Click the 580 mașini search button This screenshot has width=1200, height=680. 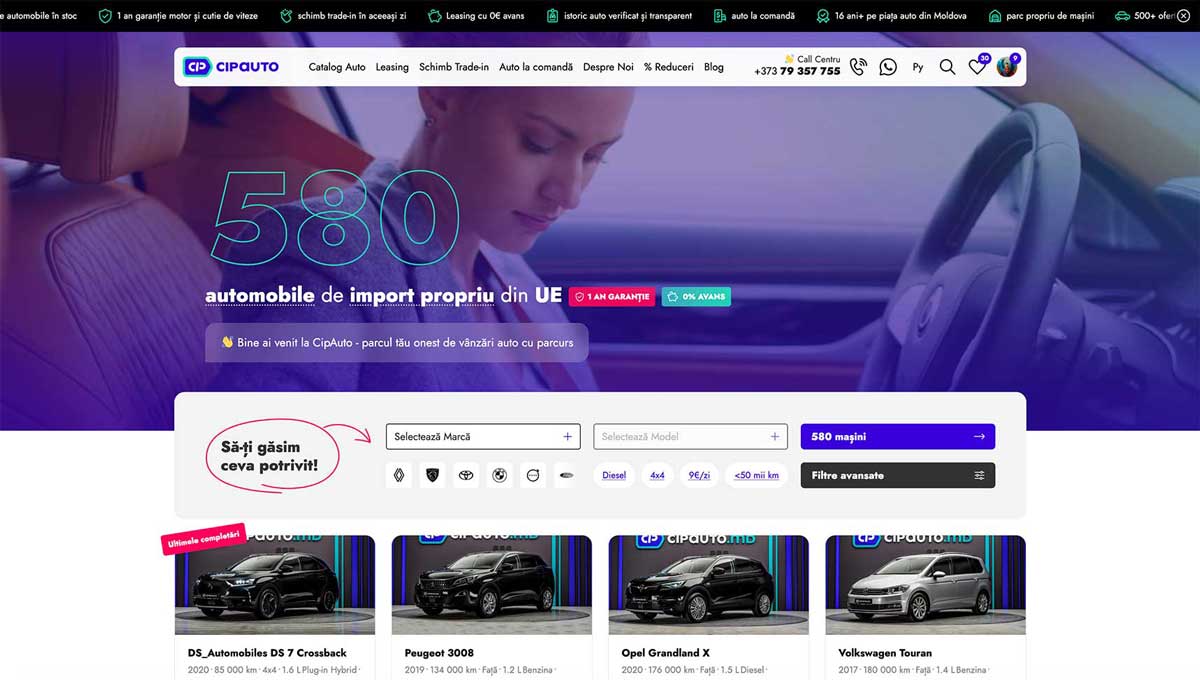[x=897, y=436]
